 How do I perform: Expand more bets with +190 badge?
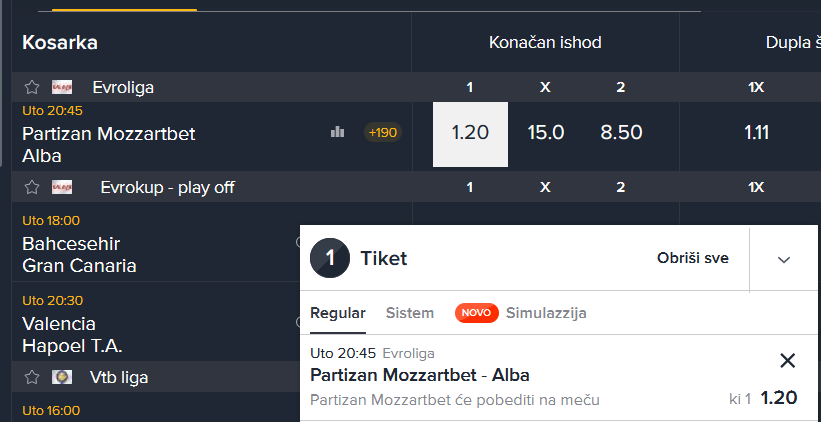pyautogui.click(x=383, y=132)
